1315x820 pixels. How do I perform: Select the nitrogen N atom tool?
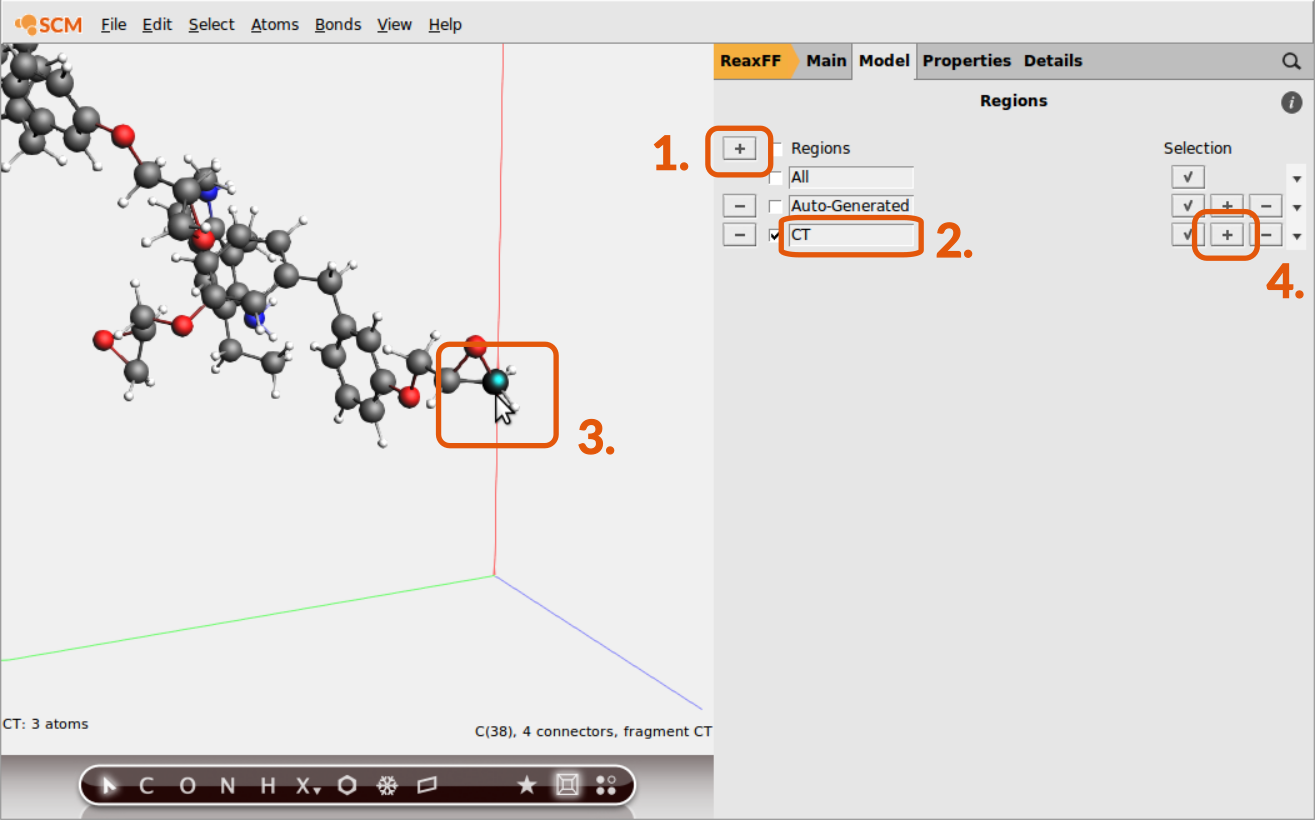point(227,786)
